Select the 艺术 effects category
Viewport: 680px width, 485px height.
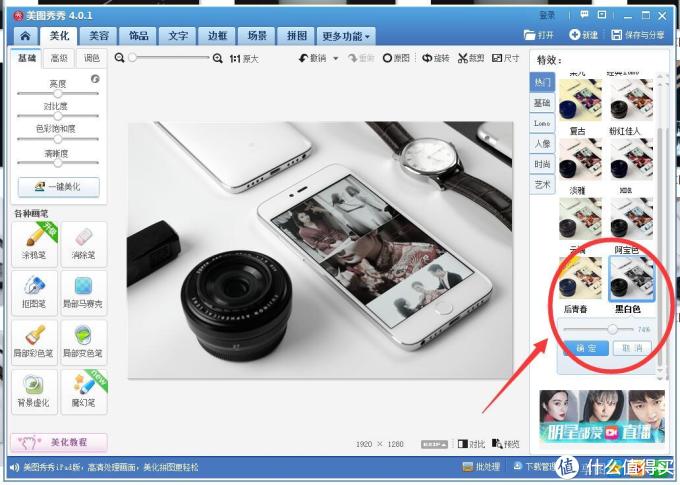pos(542,185)
